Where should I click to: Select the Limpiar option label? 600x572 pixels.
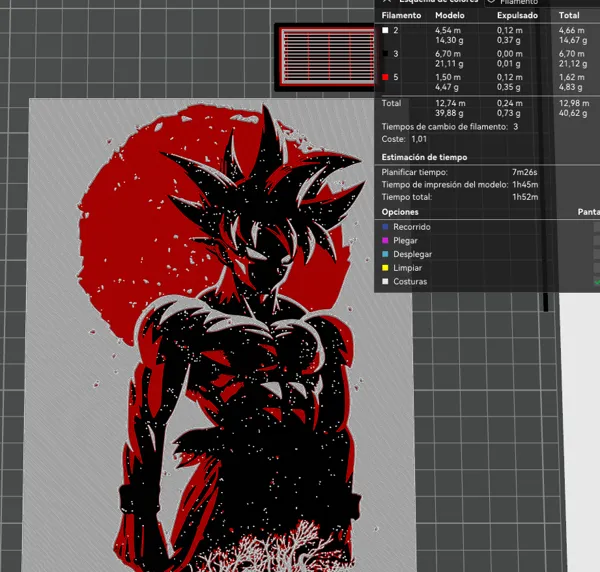[408, 268]
